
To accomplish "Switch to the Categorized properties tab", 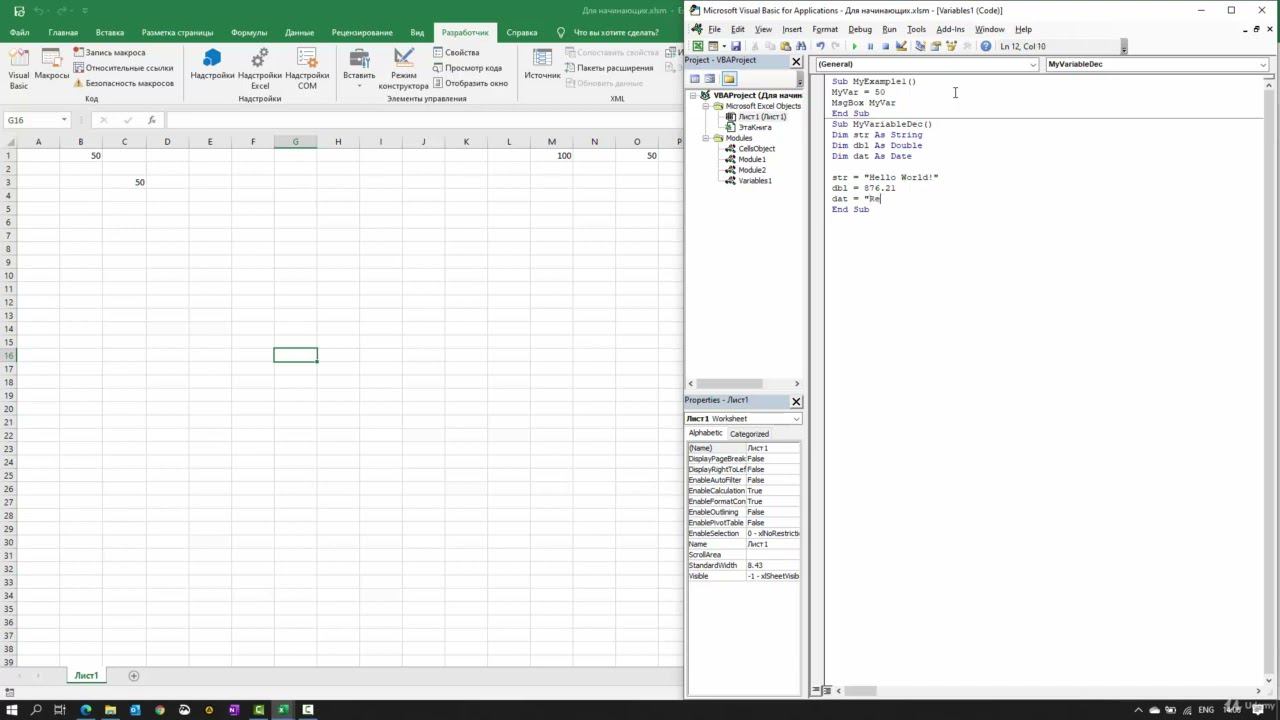I will (749, 434).
